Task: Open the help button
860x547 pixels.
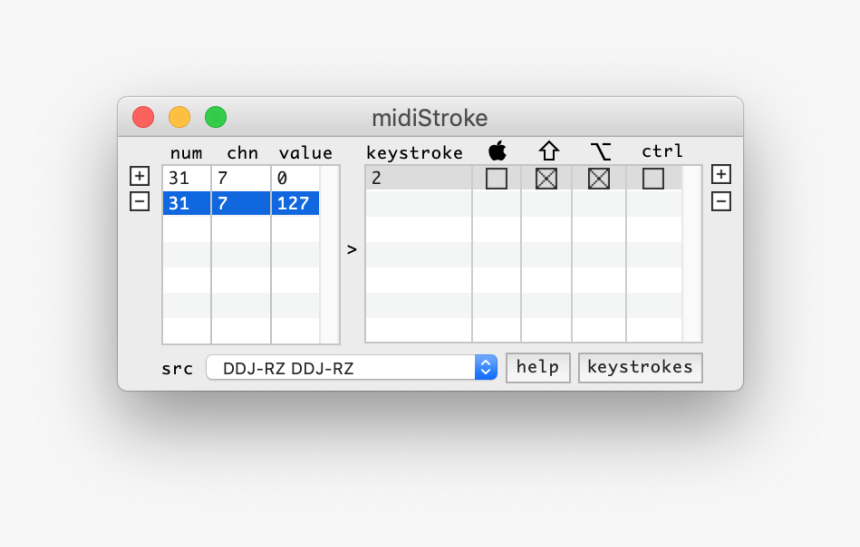Action: click(538, 367)
